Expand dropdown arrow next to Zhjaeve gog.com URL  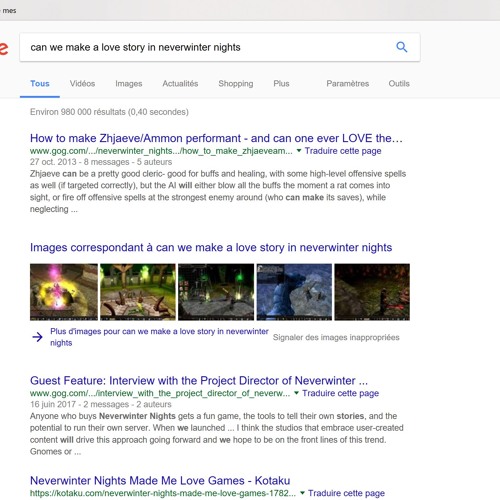click(x=299, y=151)
